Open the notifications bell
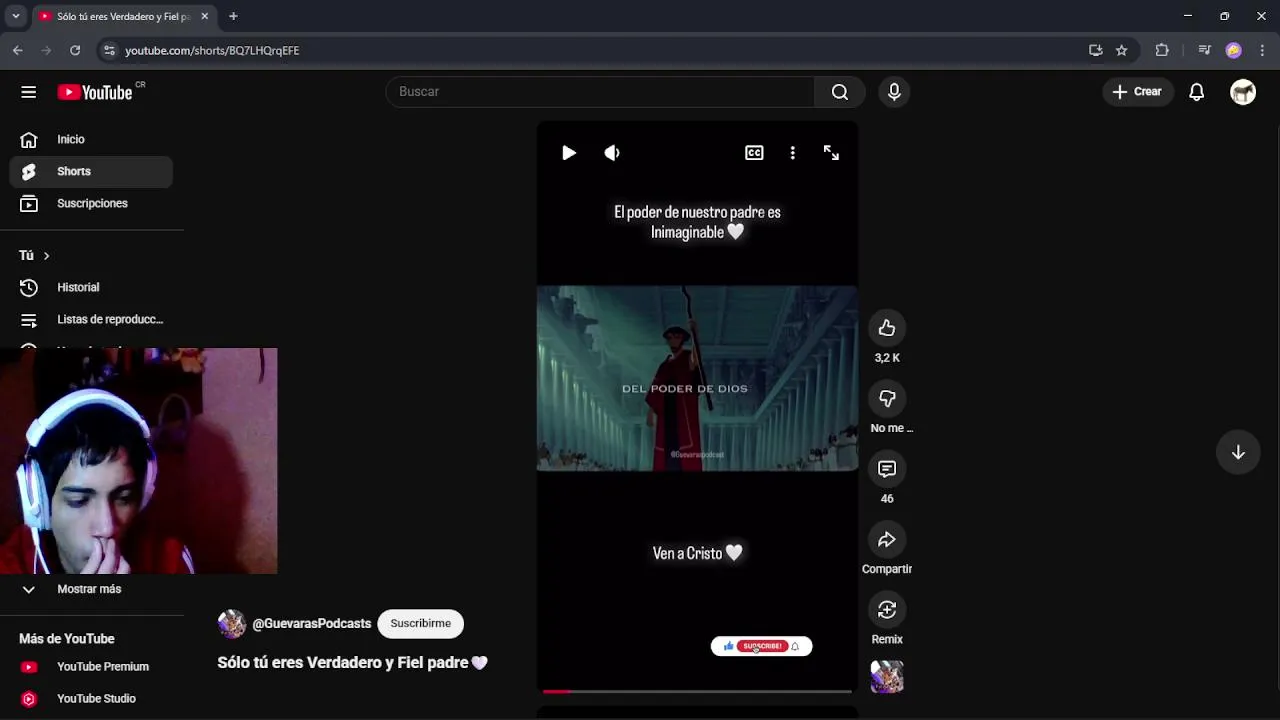 coord(1196,92)
